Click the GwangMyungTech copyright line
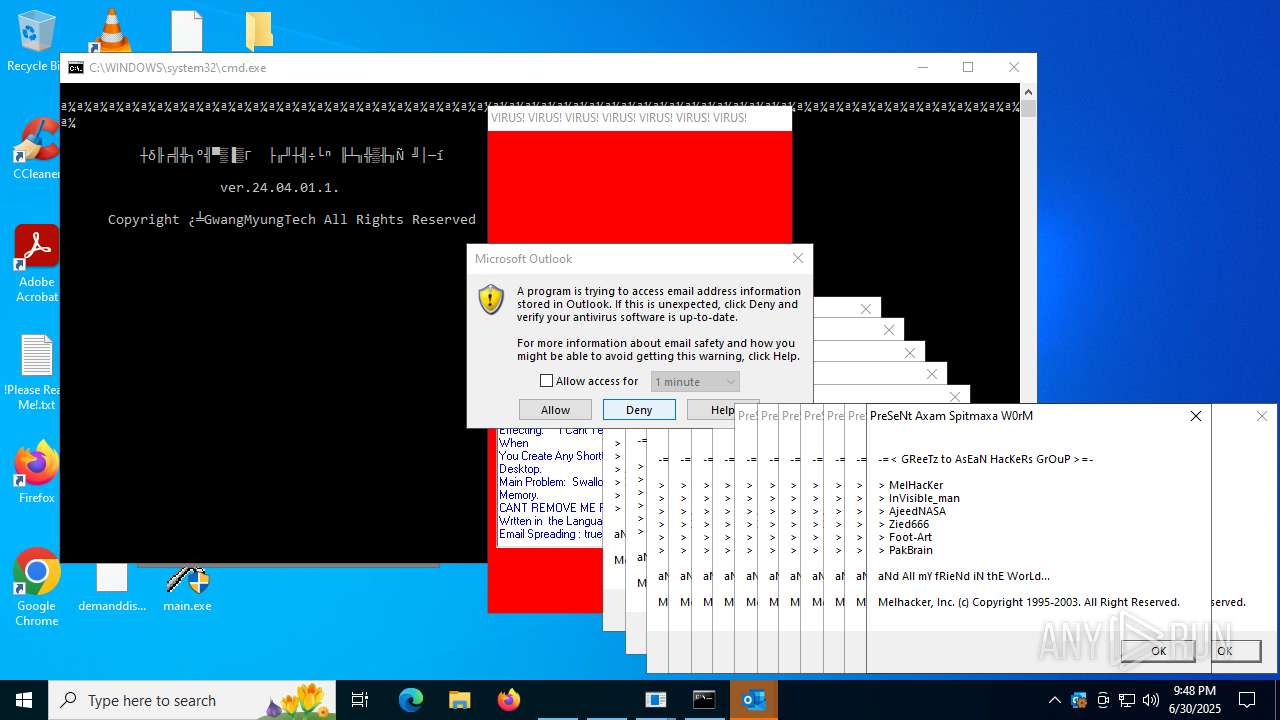Viewport: 1280px width, 720px height. pyautogui.click(x=292, y=219)
